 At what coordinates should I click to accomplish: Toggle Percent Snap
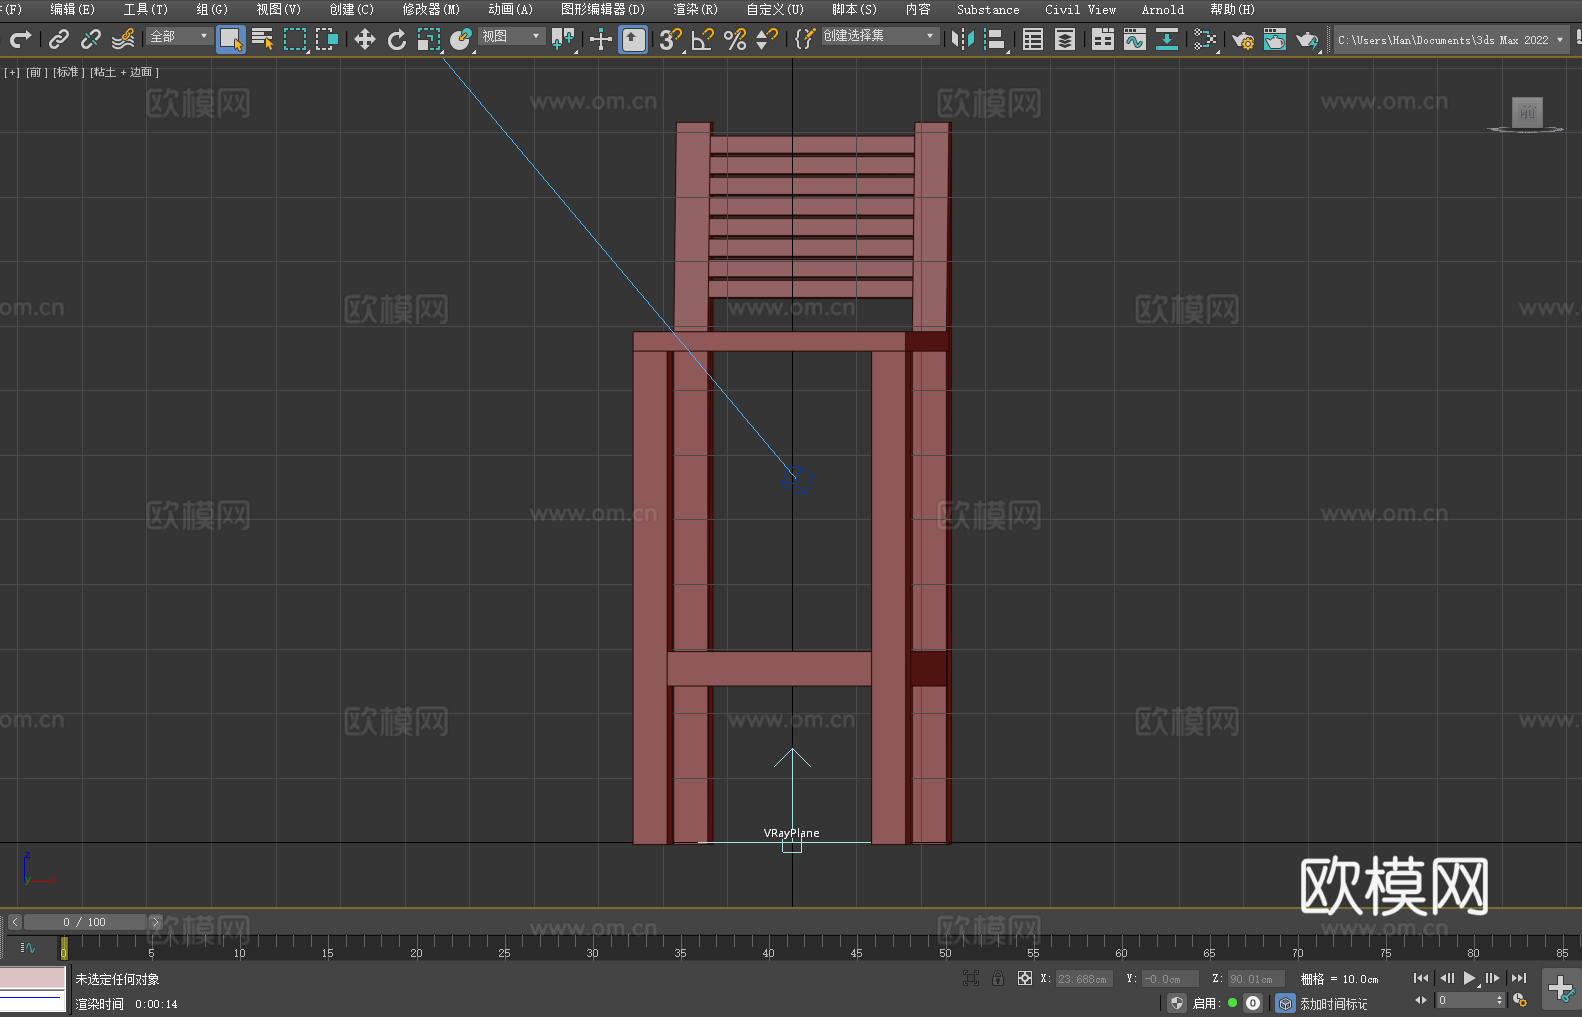[735, 39]
